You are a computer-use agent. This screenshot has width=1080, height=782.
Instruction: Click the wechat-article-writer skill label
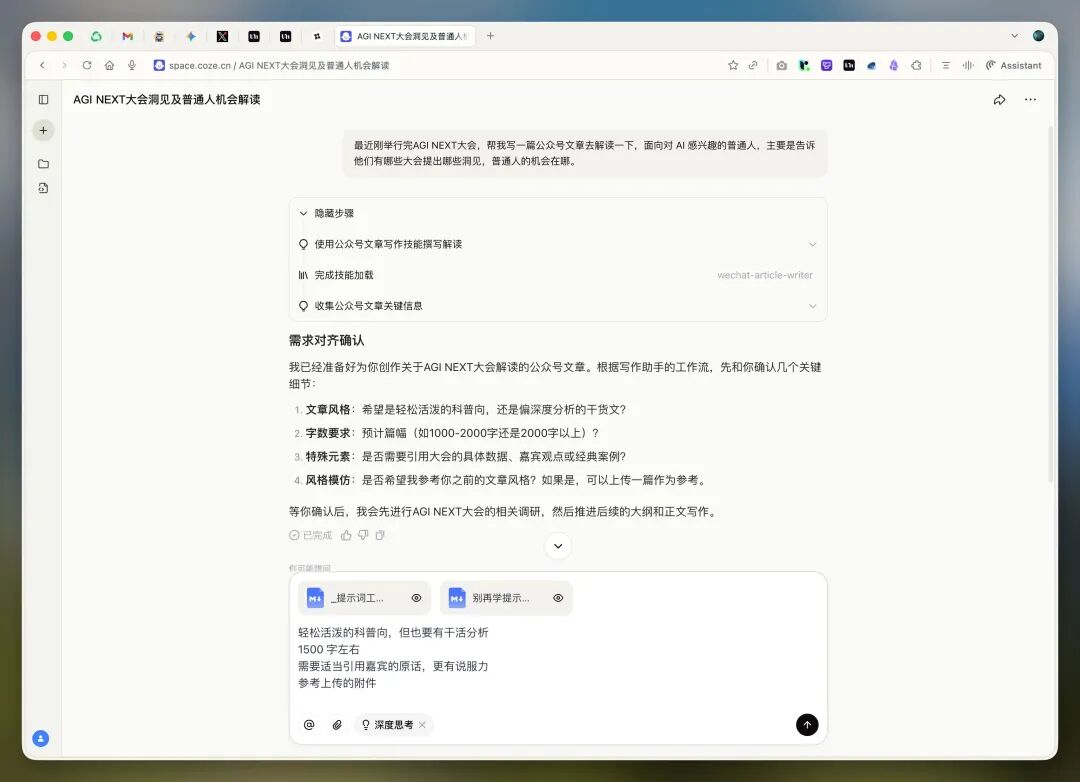click(765, 275)
